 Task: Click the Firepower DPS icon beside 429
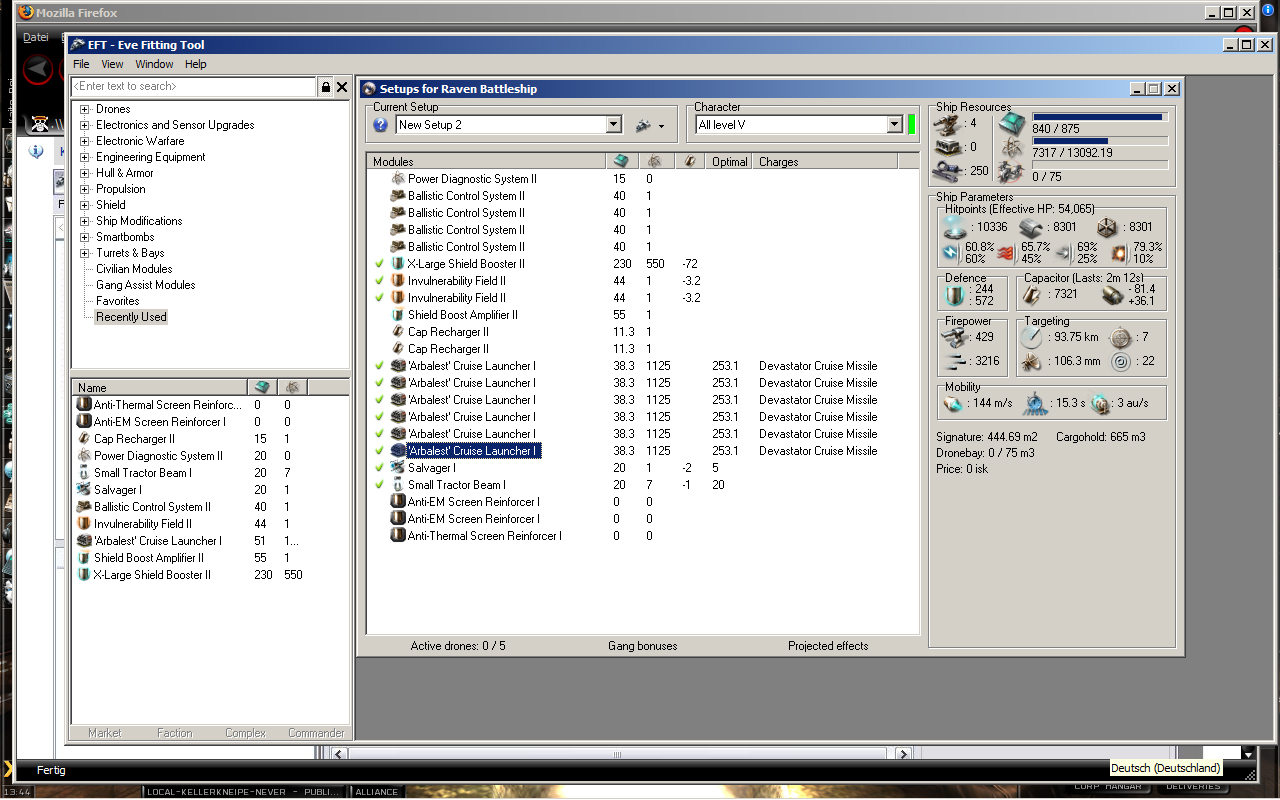point(956,337)
